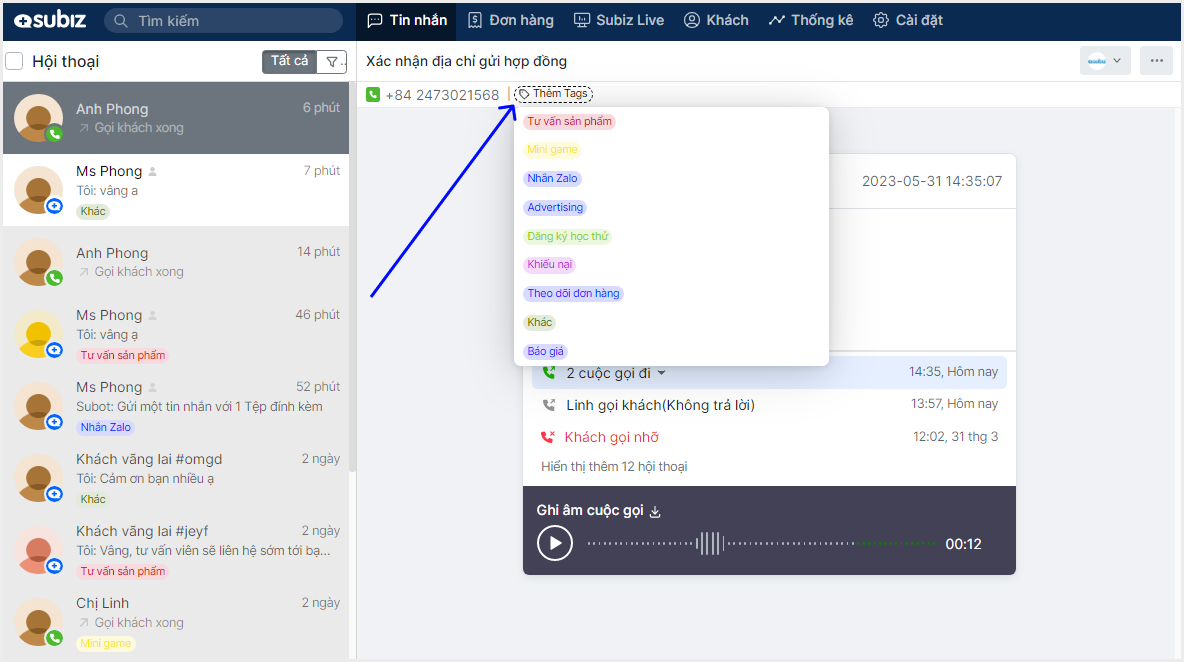
Task: Click the Thêm Tags button
Action: click(553, 94)
